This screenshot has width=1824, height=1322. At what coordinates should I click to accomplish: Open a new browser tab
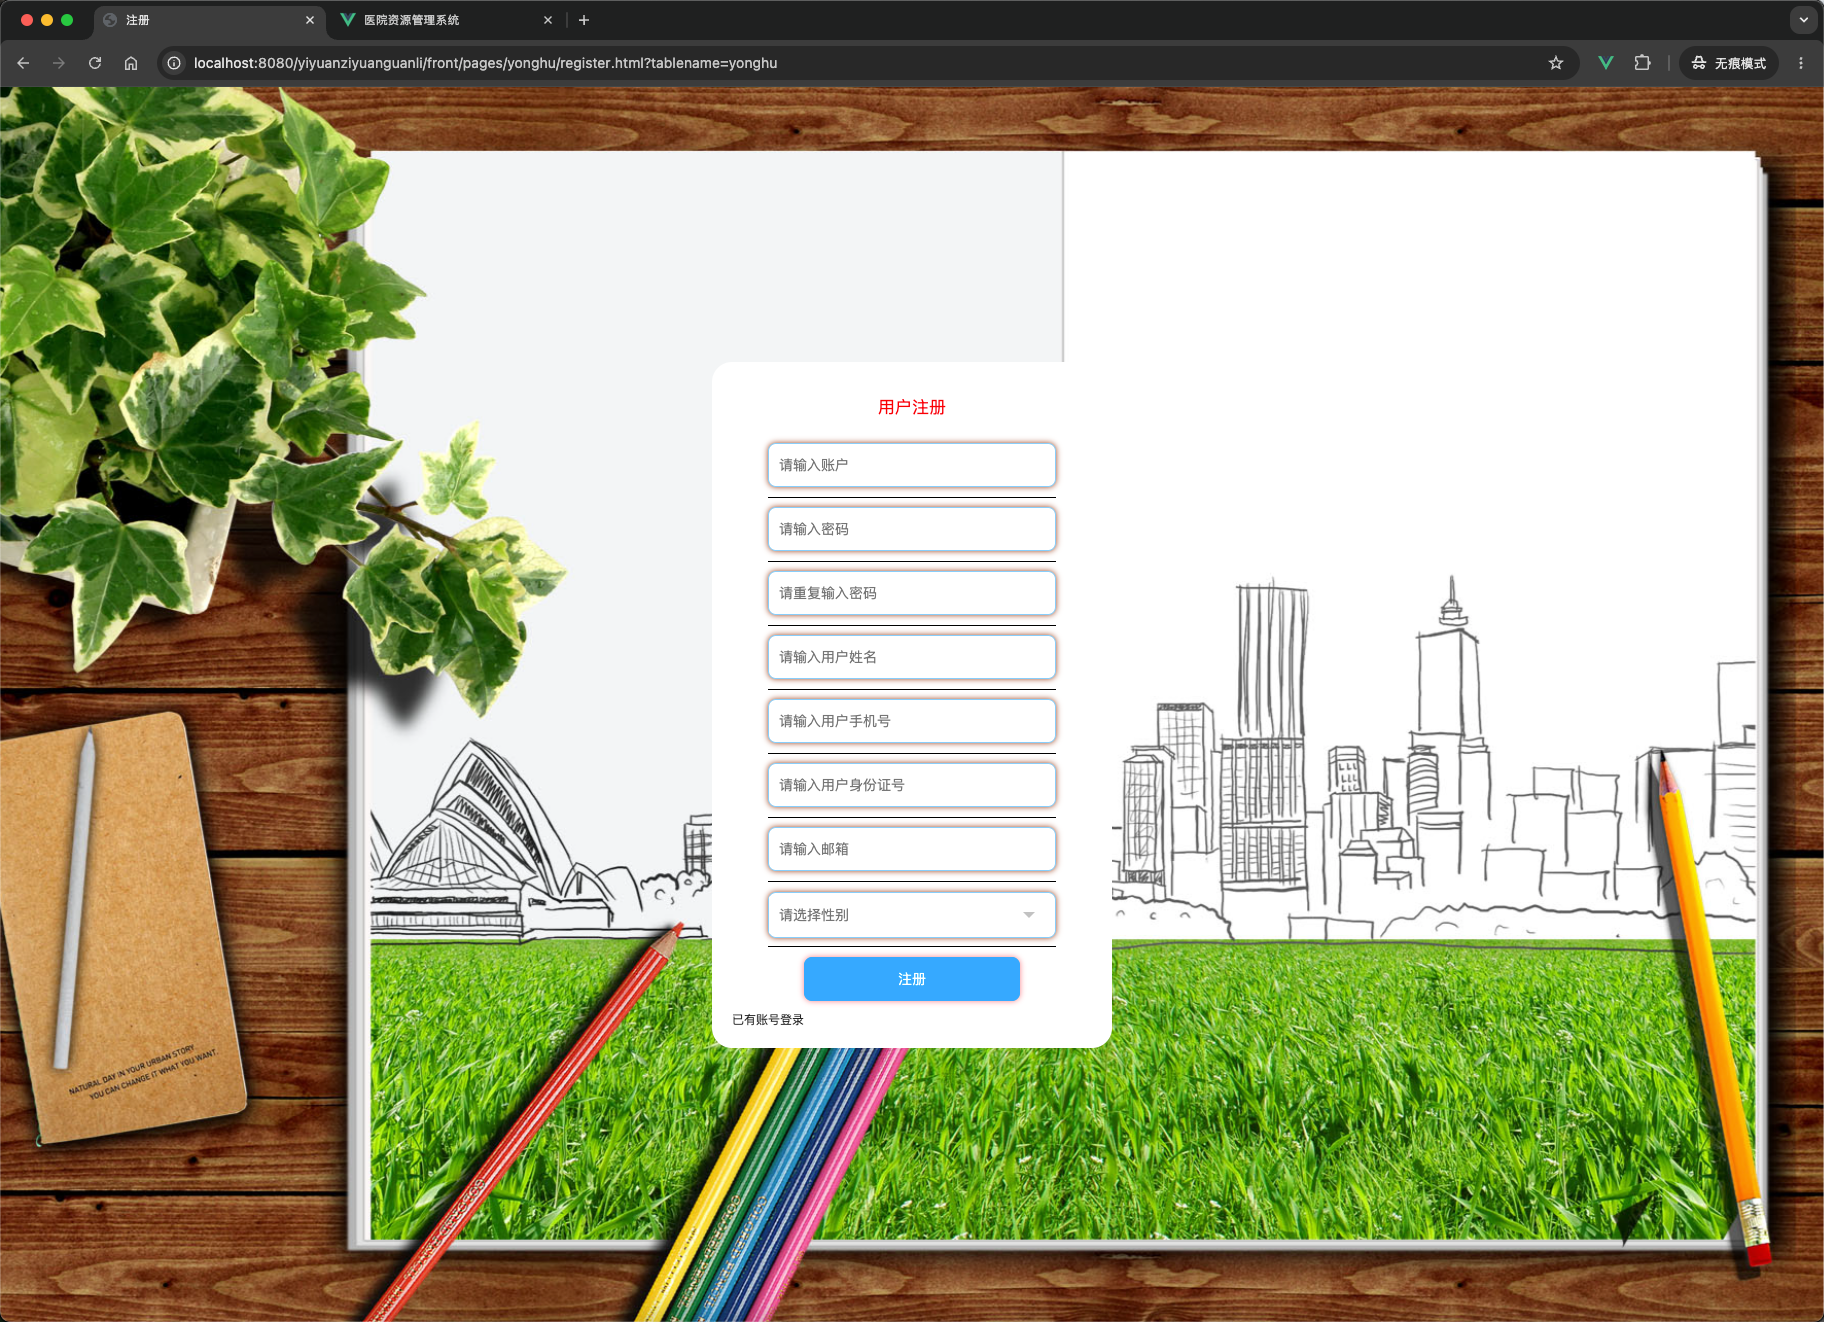coord(584,20)
